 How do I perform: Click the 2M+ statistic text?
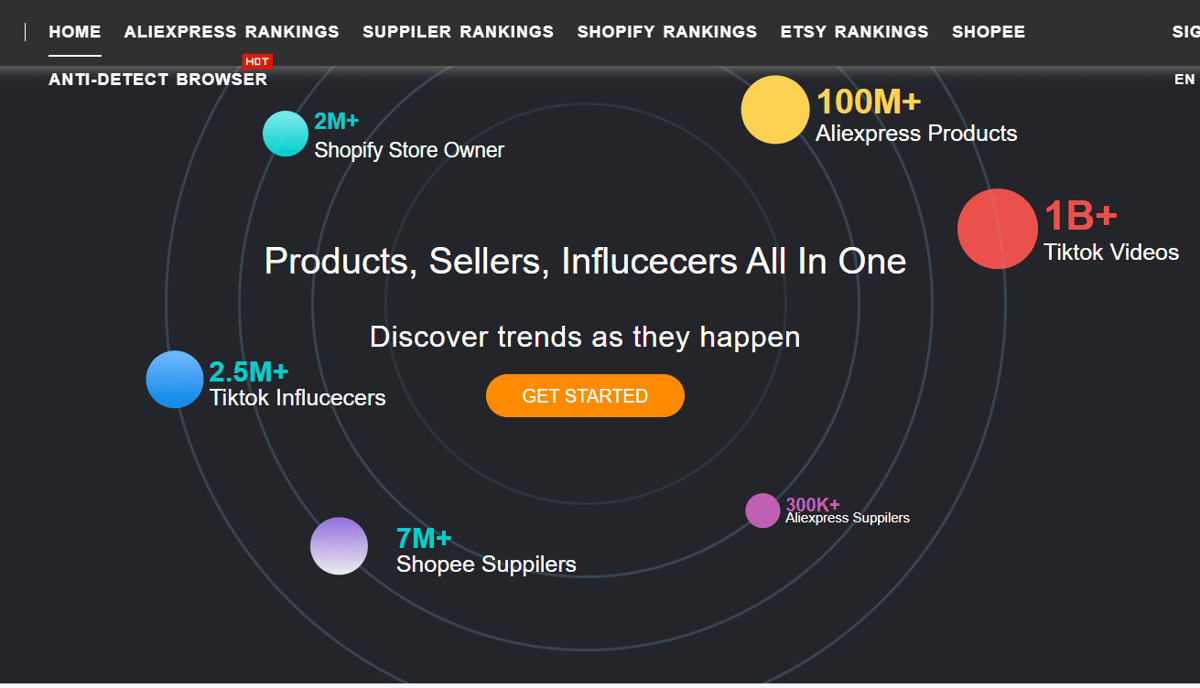point(336,122)
